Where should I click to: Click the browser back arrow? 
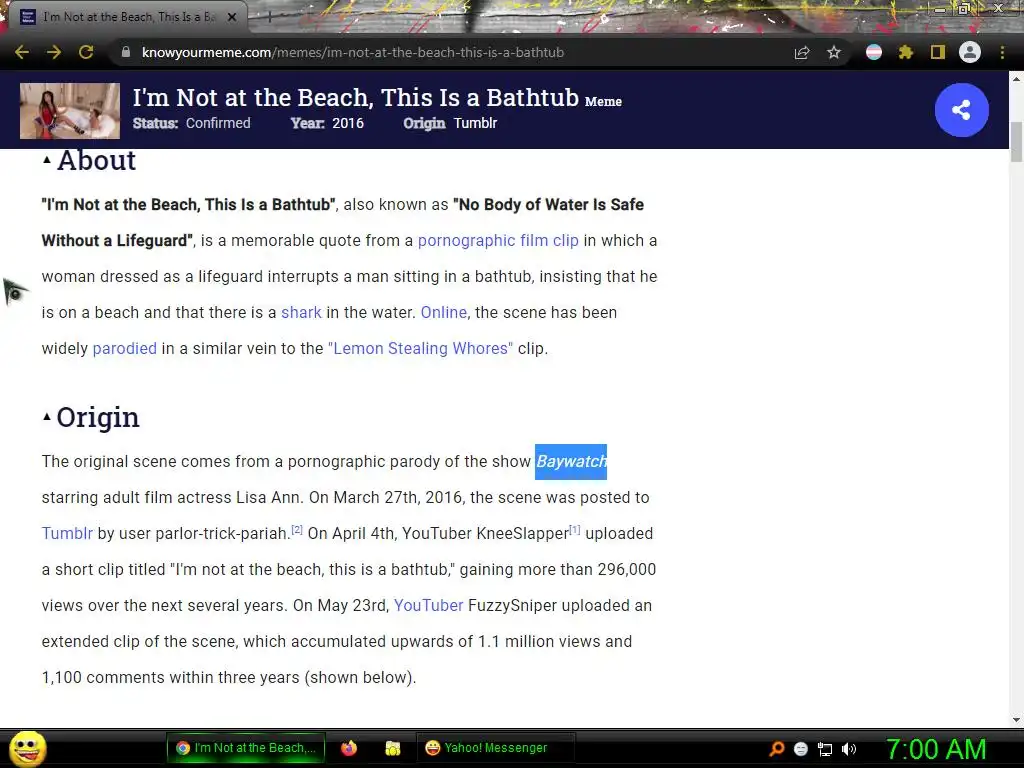coord(22,52)
